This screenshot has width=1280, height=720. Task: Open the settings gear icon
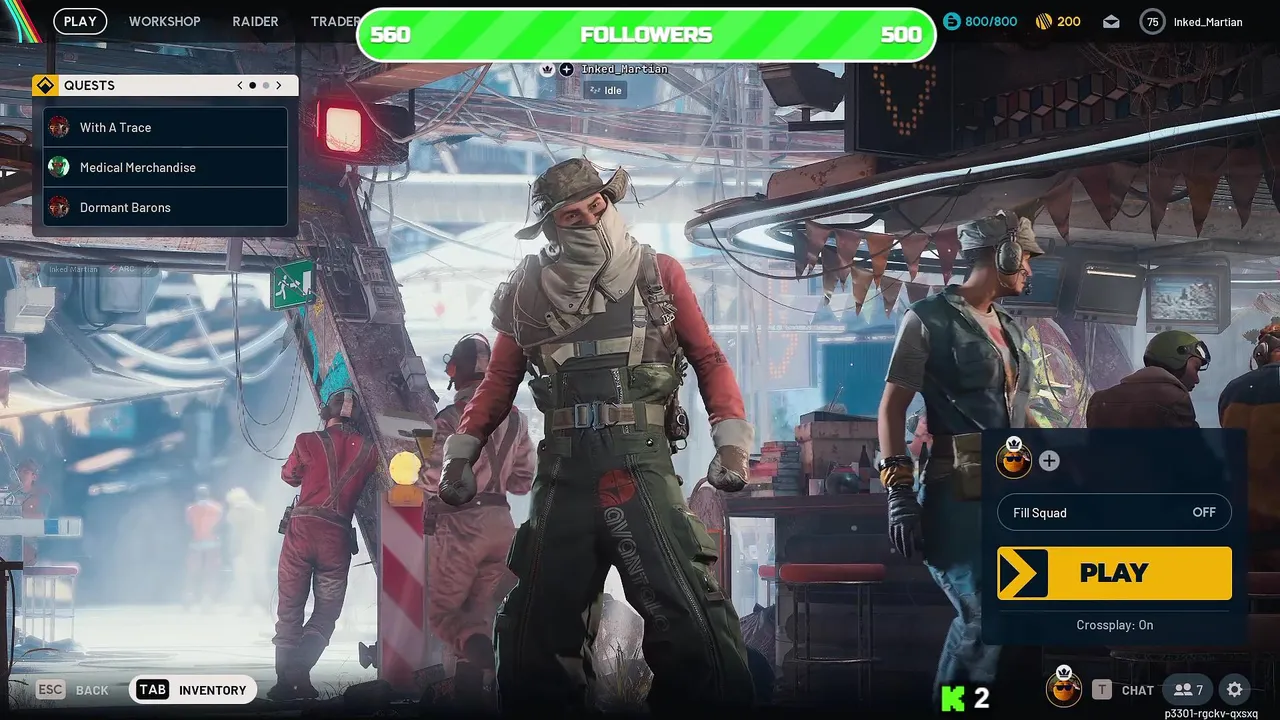[1235, 690]
